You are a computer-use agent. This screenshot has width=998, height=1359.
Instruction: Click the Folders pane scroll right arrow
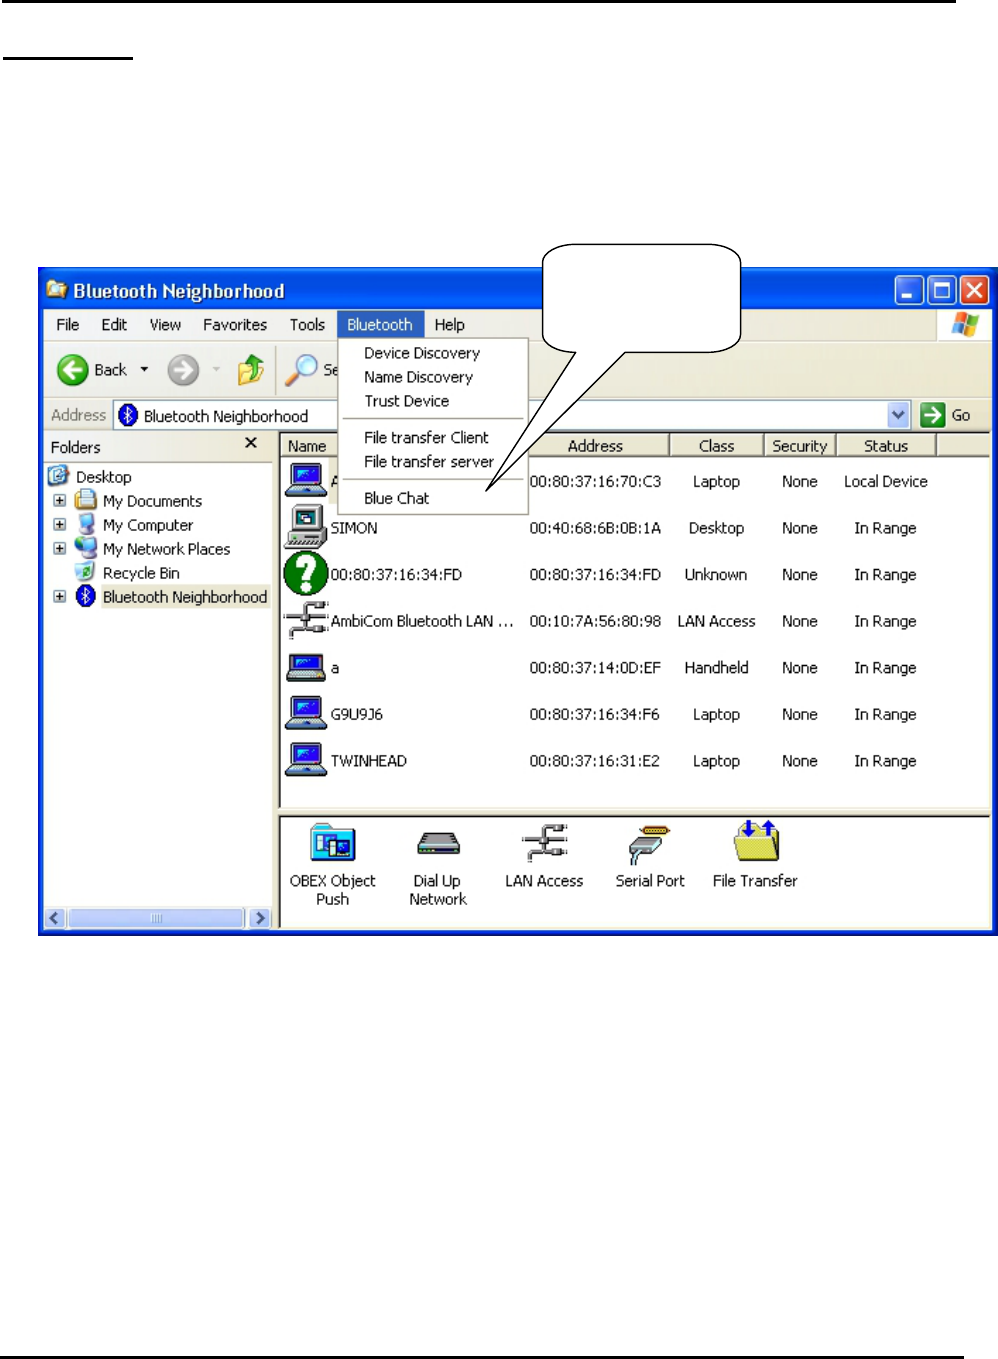click(260, 918)
